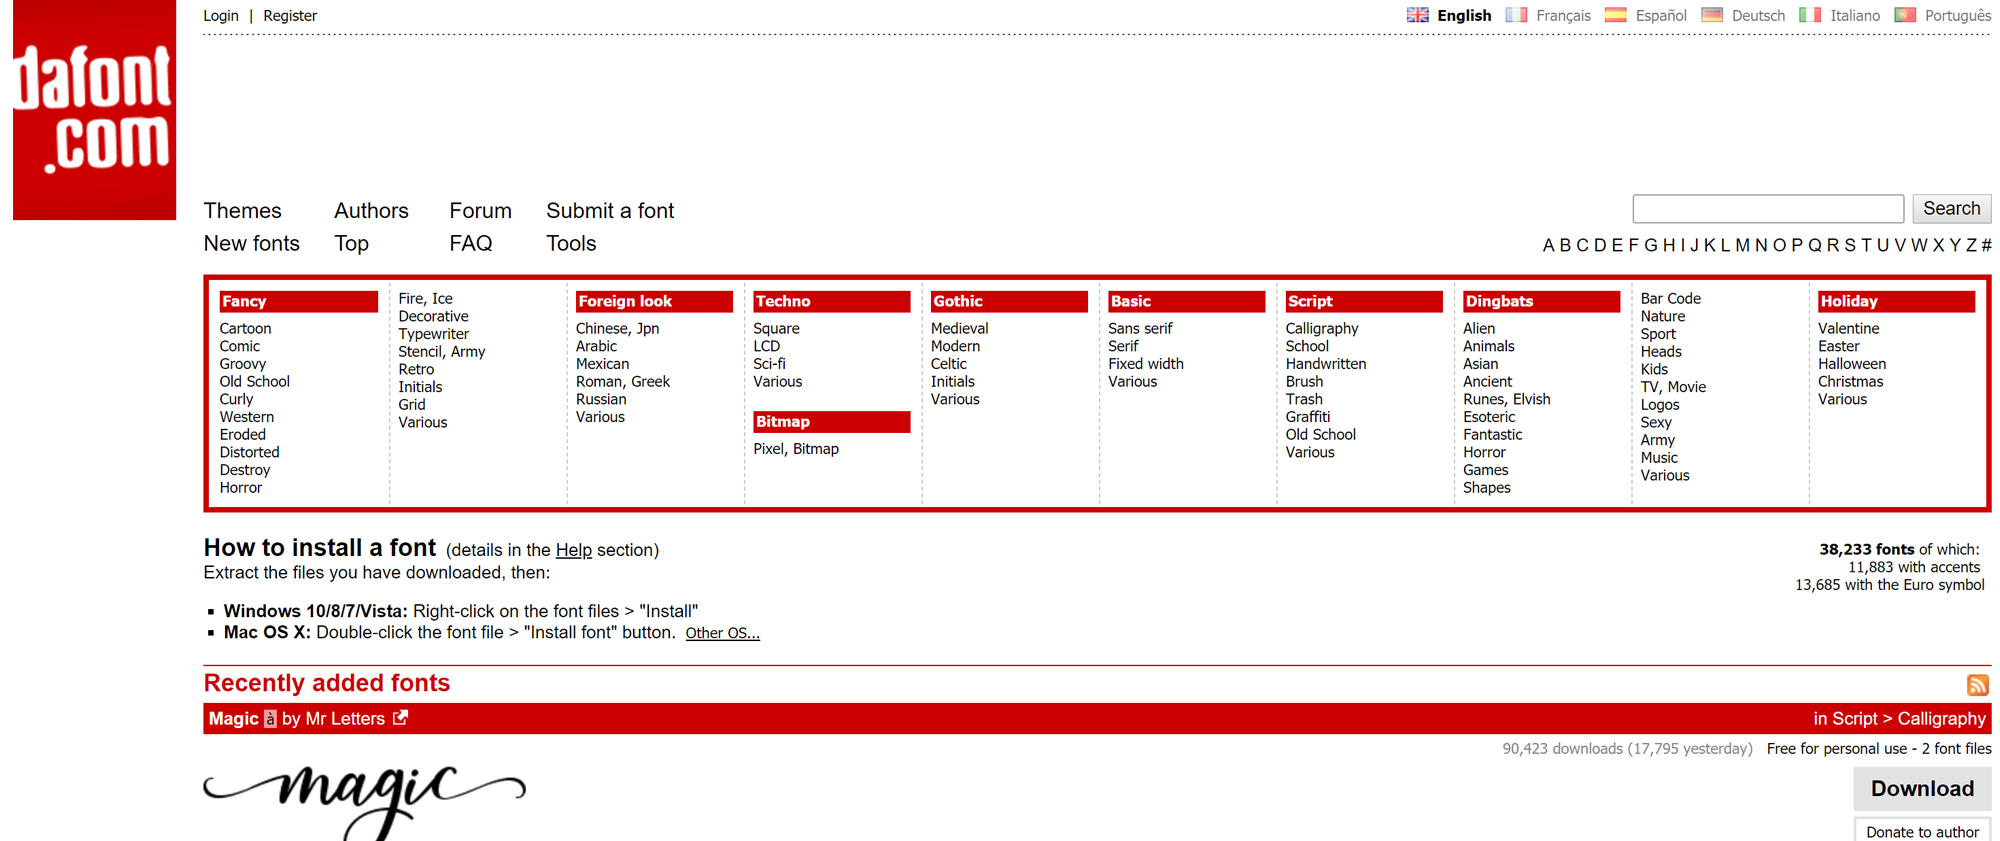Open the Groovy subcategory
Screen dimensions: 2000x841
pos(243,364)
